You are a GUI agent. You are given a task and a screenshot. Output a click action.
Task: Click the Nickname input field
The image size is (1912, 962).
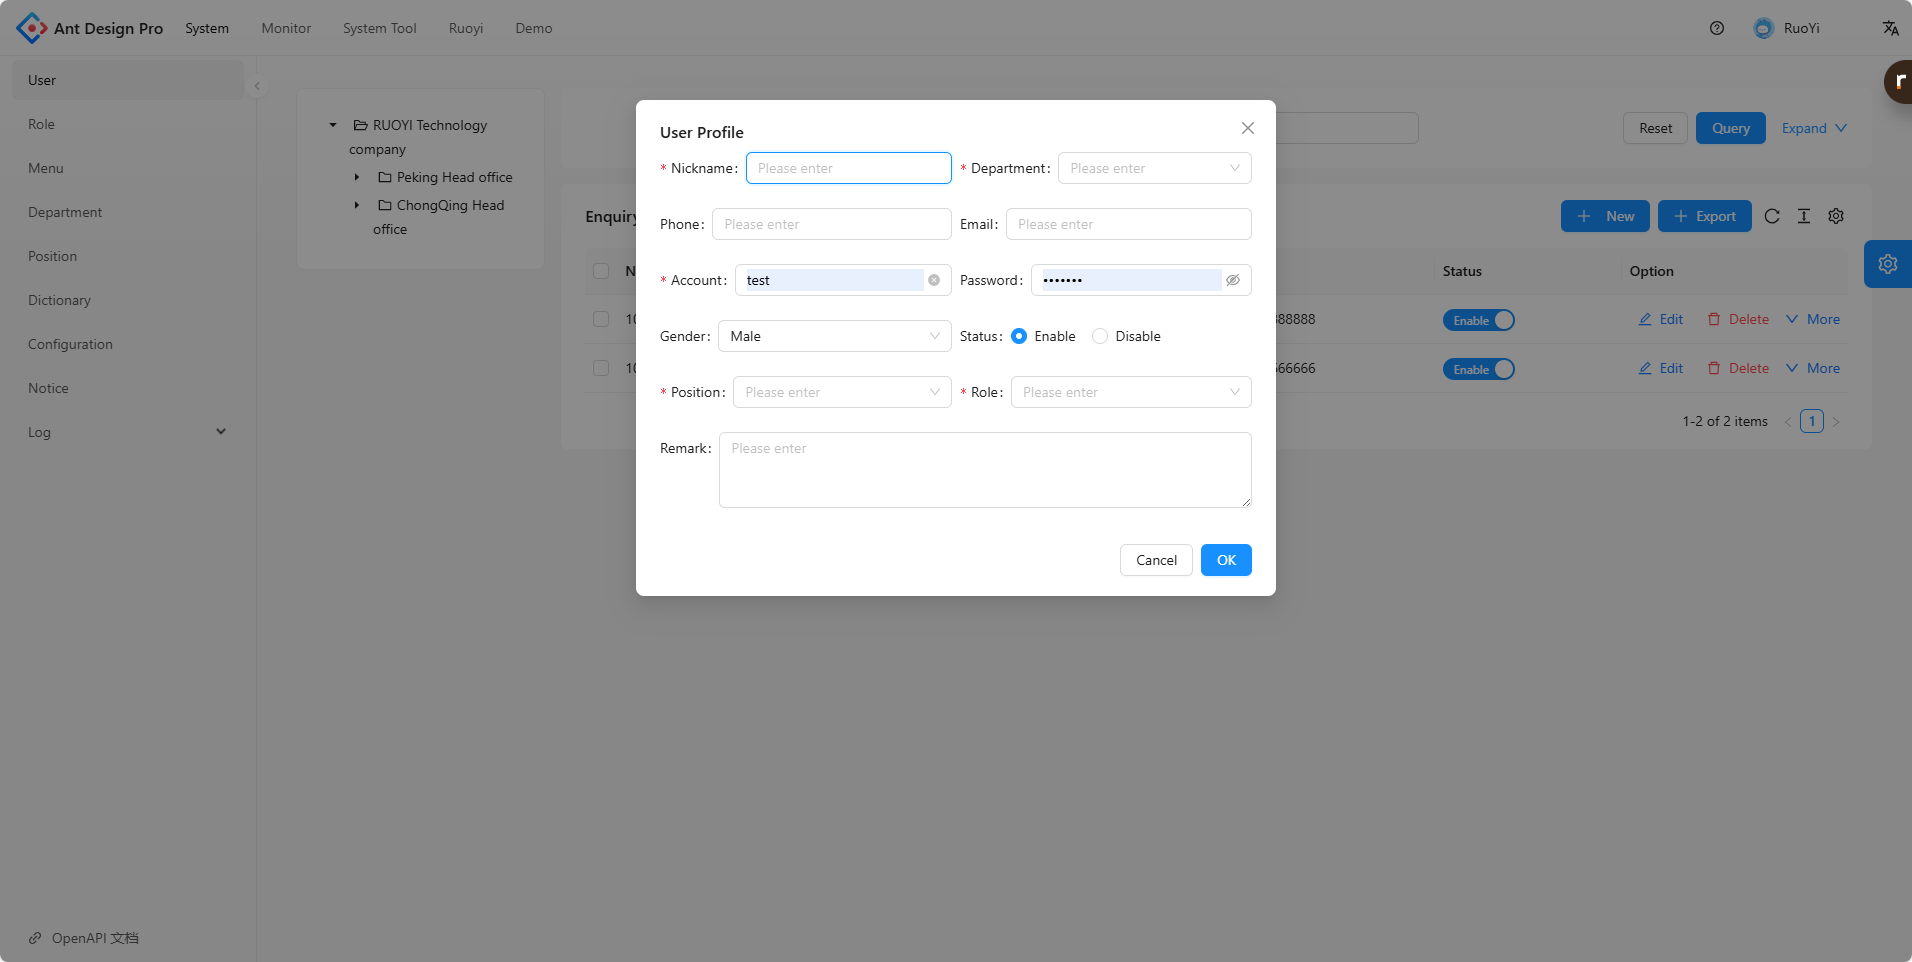coord(848,168)
